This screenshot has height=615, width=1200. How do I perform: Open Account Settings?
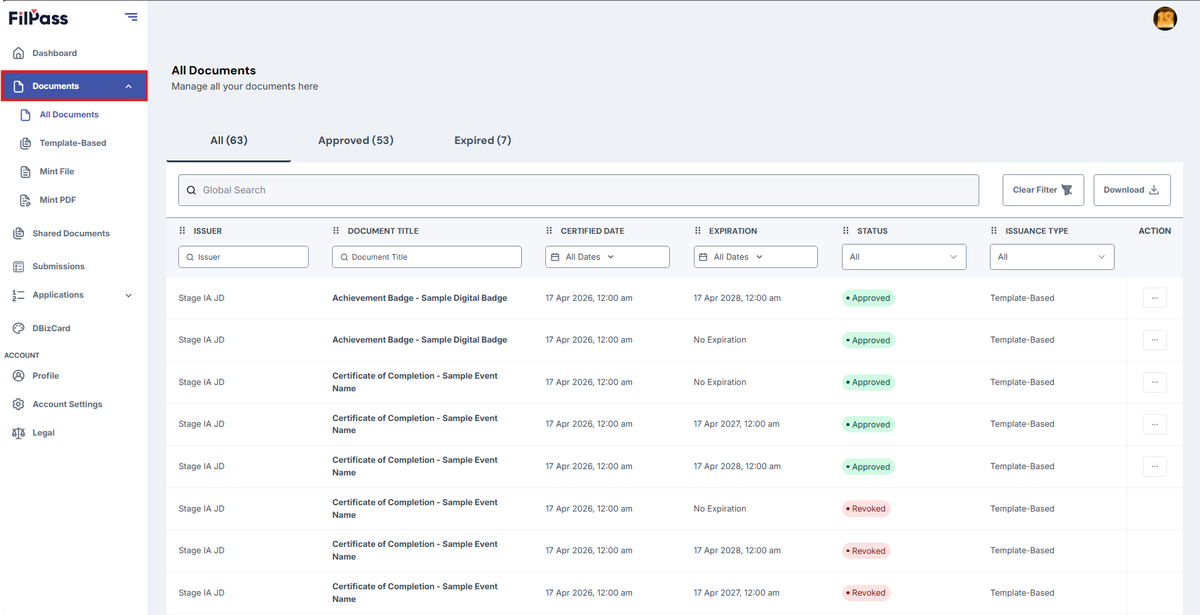tap(67, 405)
